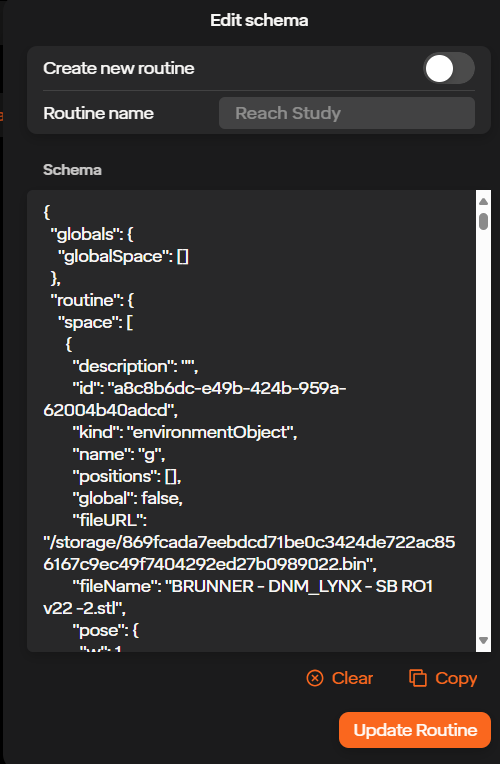
Task: Click the Update Routine button
Action: [415, 729]
